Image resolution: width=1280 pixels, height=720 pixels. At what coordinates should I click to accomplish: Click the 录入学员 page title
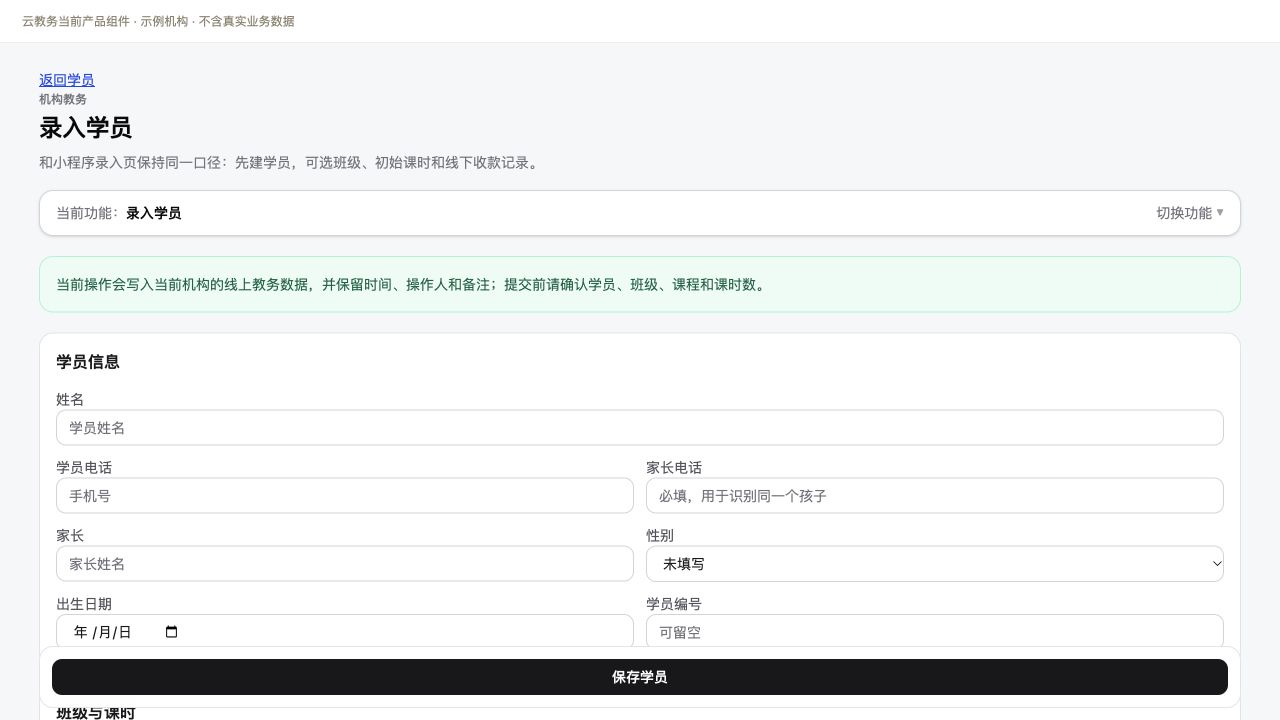click(85, 128)
